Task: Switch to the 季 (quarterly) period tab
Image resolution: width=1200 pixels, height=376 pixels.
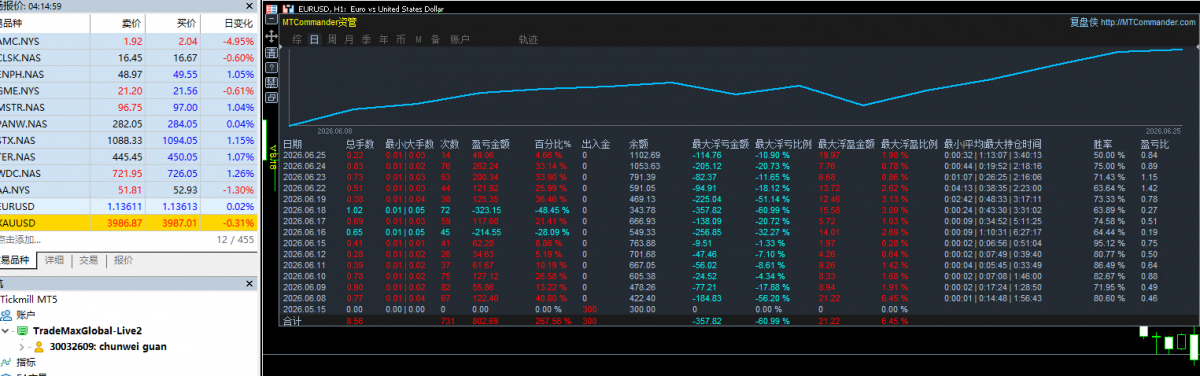Action: coord(367,40)
